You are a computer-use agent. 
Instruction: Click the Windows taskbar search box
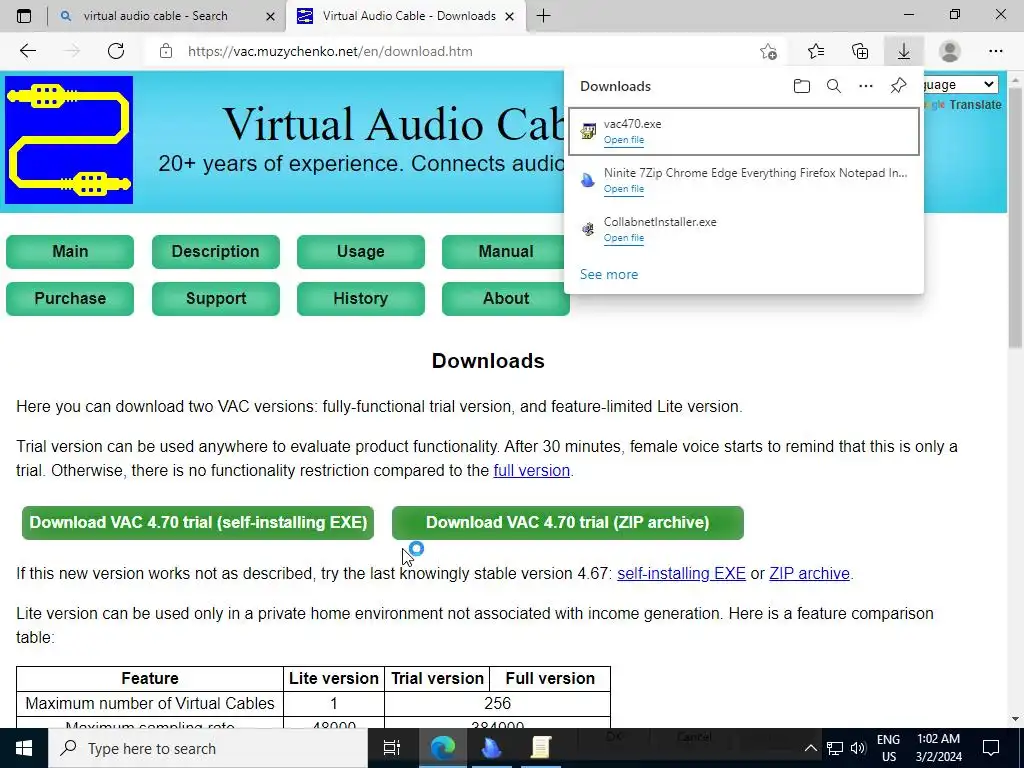click(x=208, y=748)
